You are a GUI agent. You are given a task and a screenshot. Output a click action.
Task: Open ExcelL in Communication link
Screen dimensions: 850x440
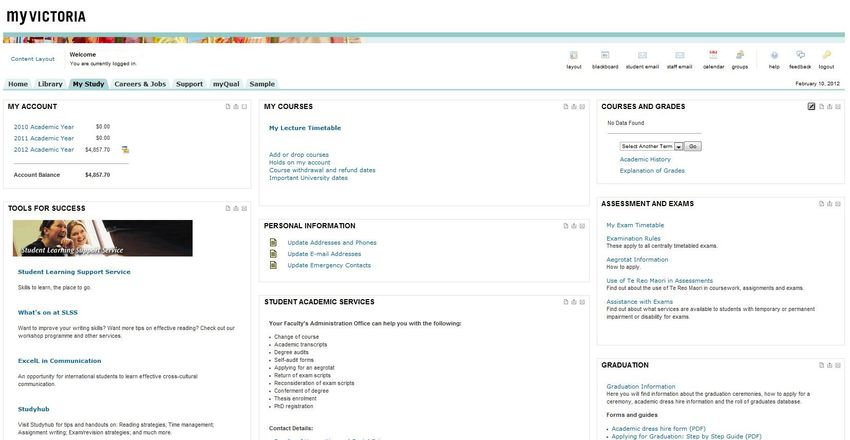tap(60, 361)
